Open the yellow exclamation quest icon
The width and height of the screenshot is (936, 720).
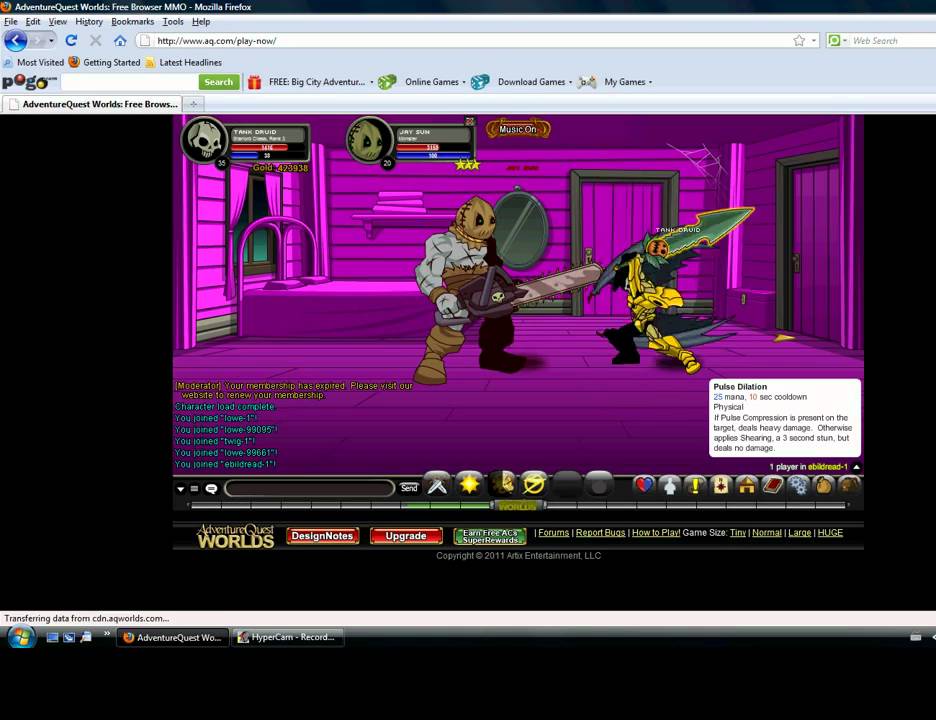click(695, 485)
